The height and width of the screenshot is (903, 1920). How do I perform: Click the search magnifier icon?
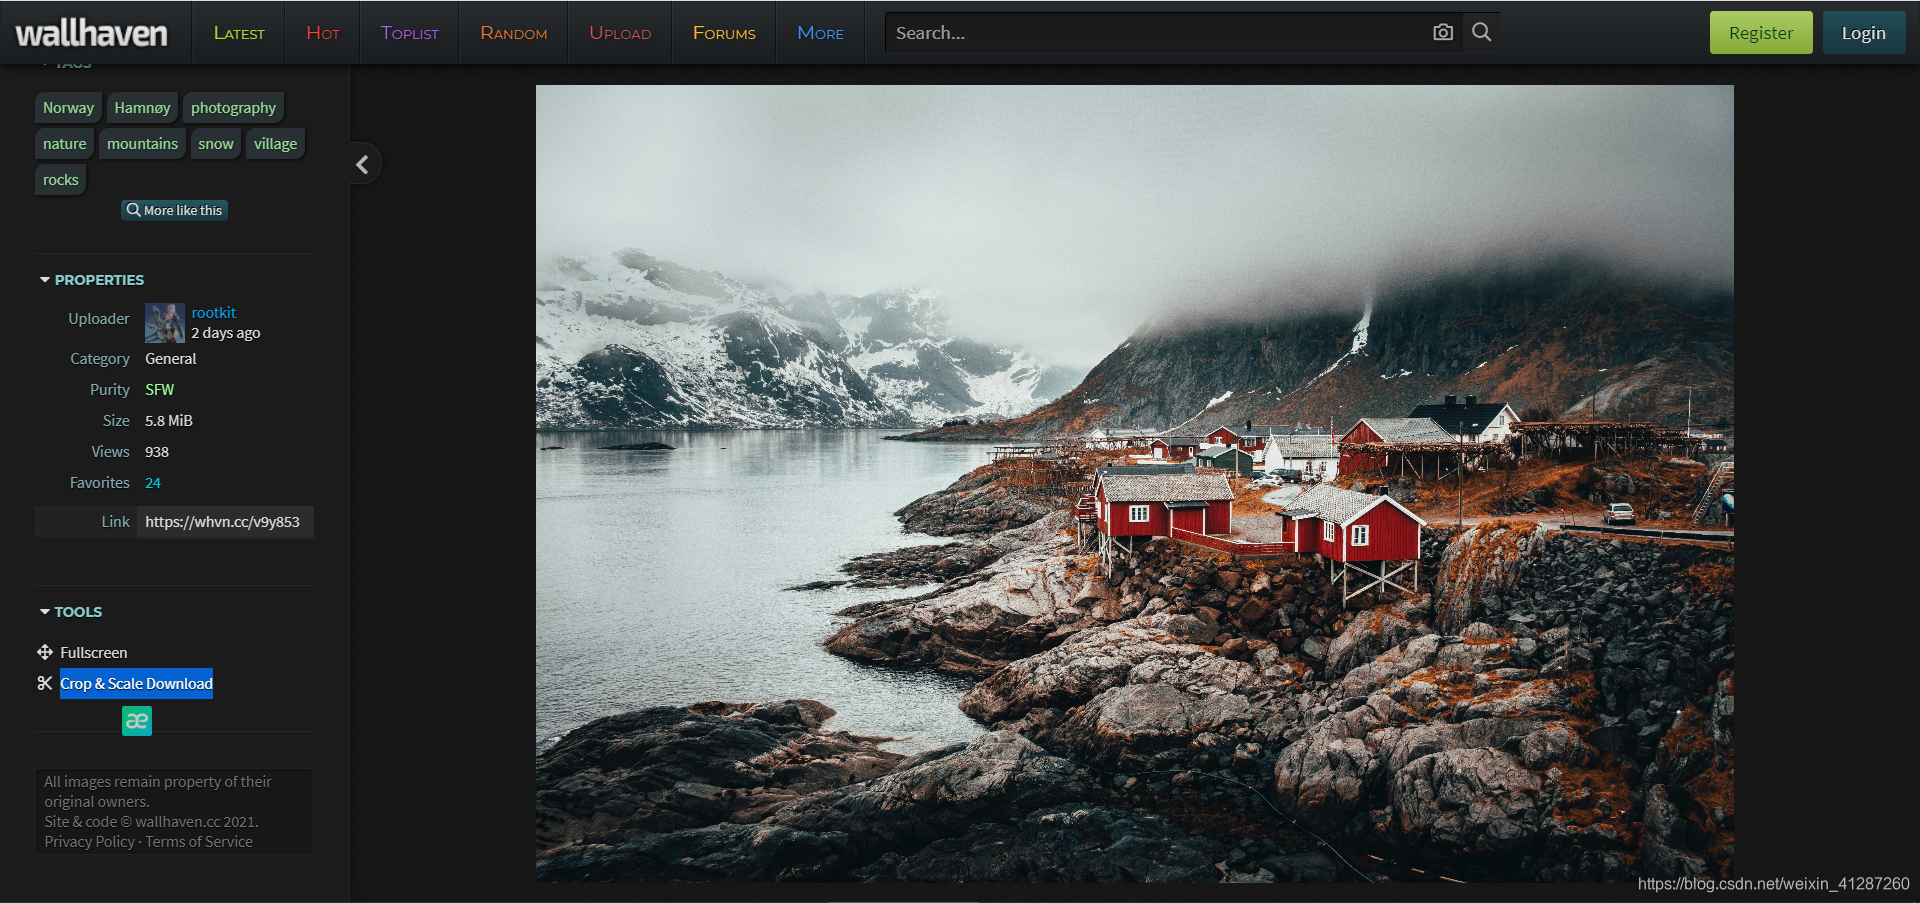pyautogui.click(x=1482, y=32)
